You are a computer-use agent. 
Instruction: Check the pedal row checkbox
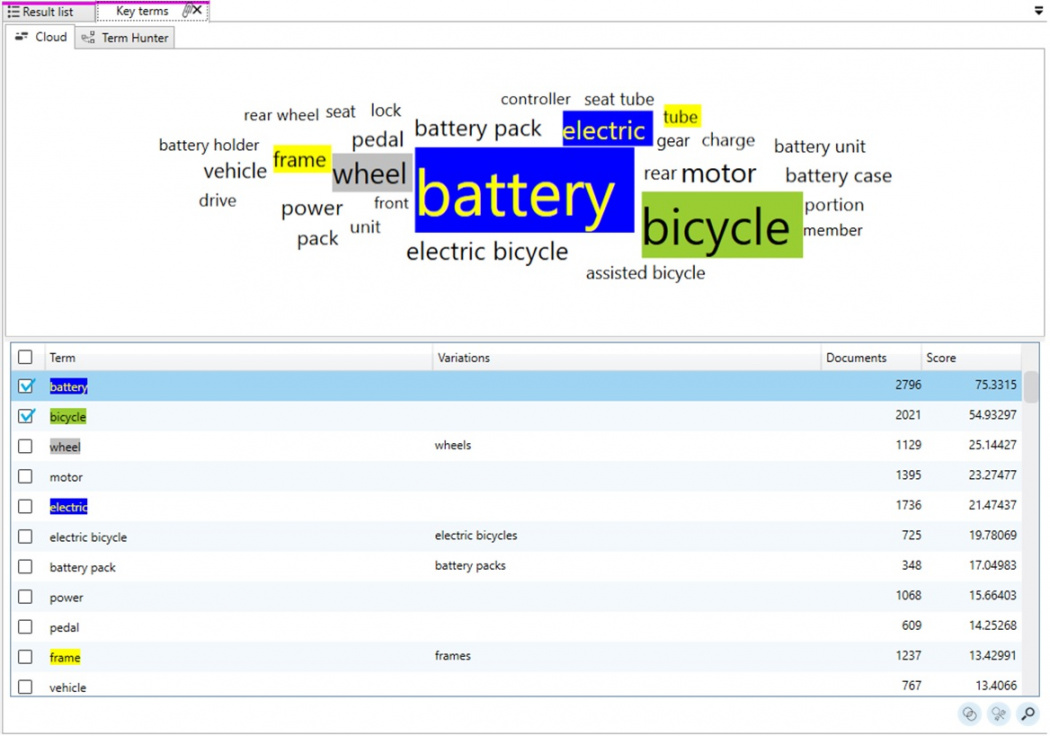point(25,627)
